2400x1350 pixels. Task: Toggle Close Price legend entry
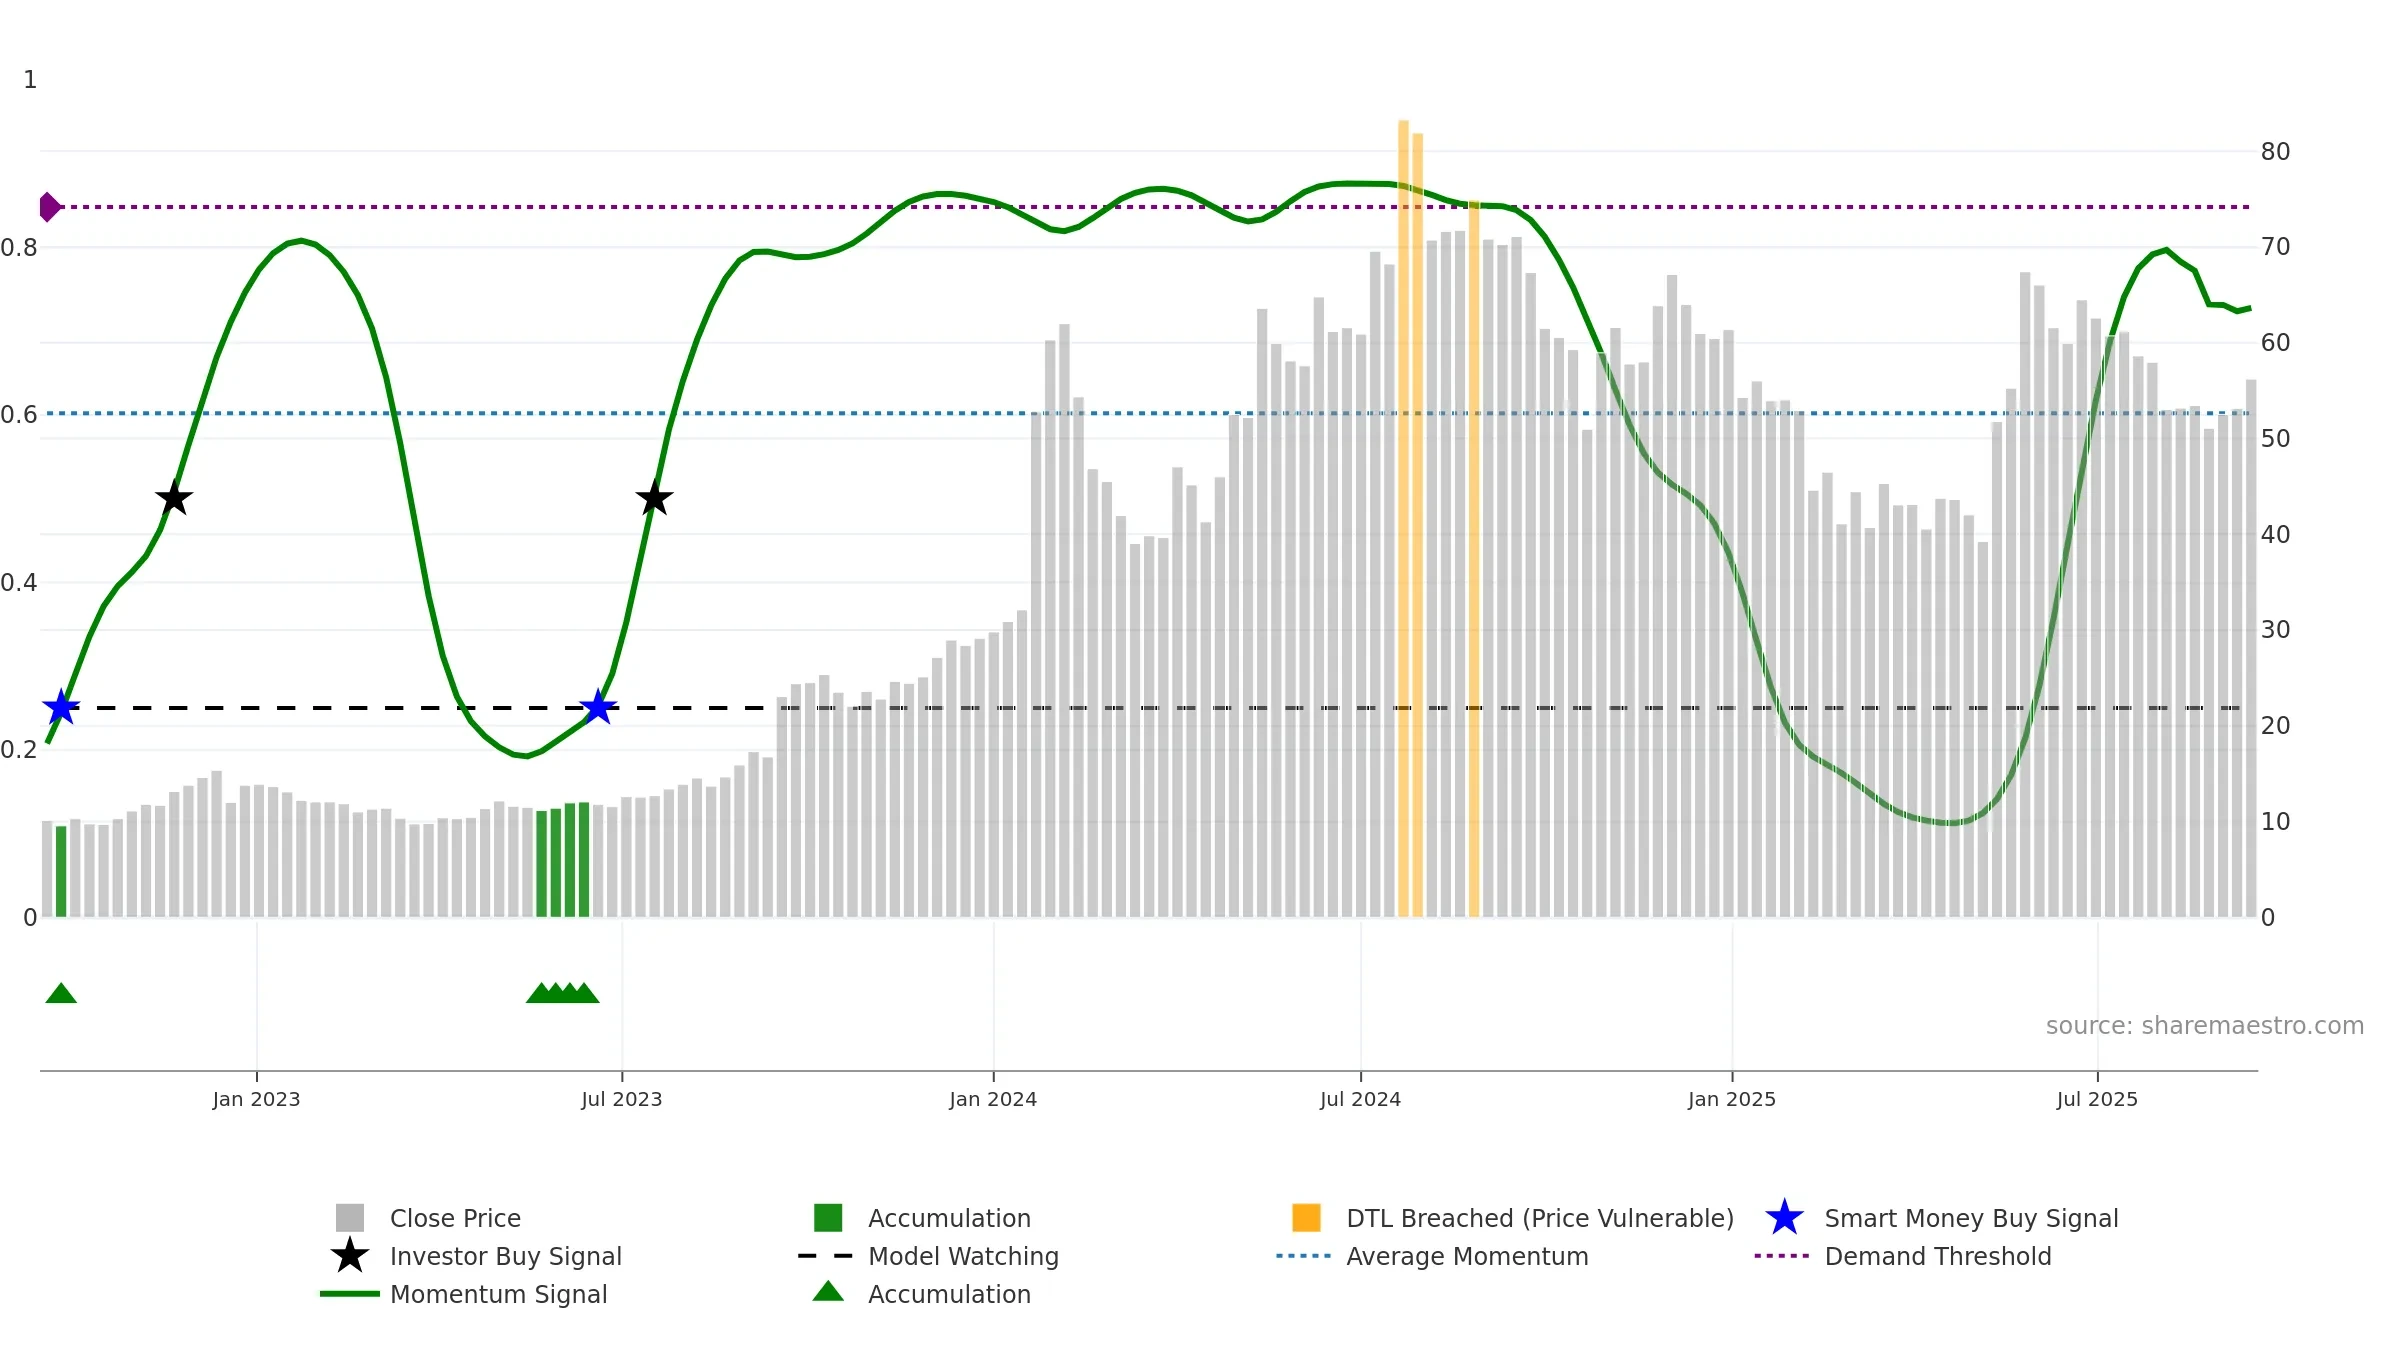(428, 1218)
